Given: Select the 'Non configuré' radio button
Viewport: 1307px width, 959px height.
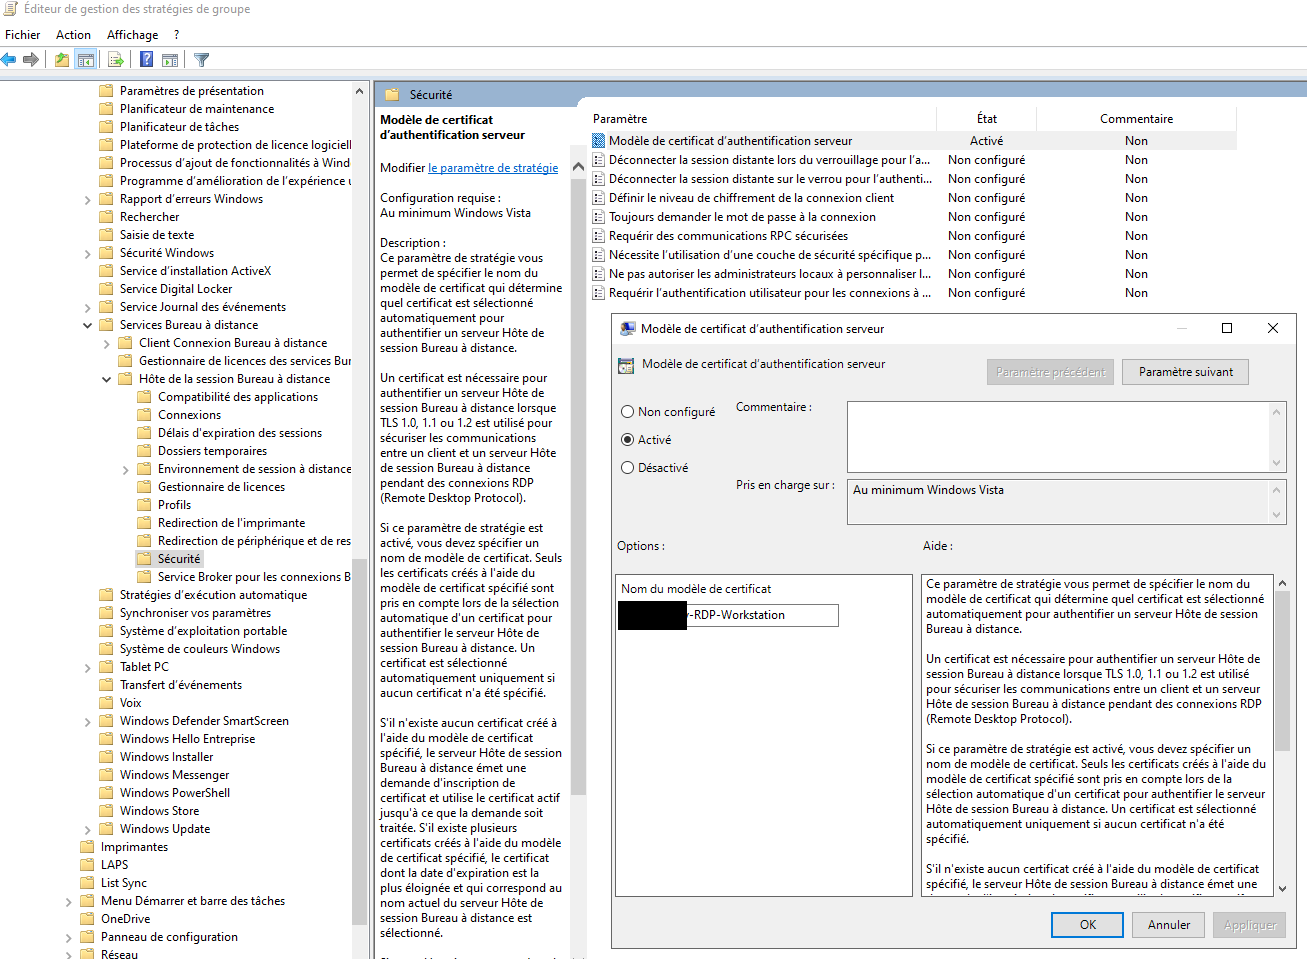Looking at the screenshot, I should click(x=628, y=412).
